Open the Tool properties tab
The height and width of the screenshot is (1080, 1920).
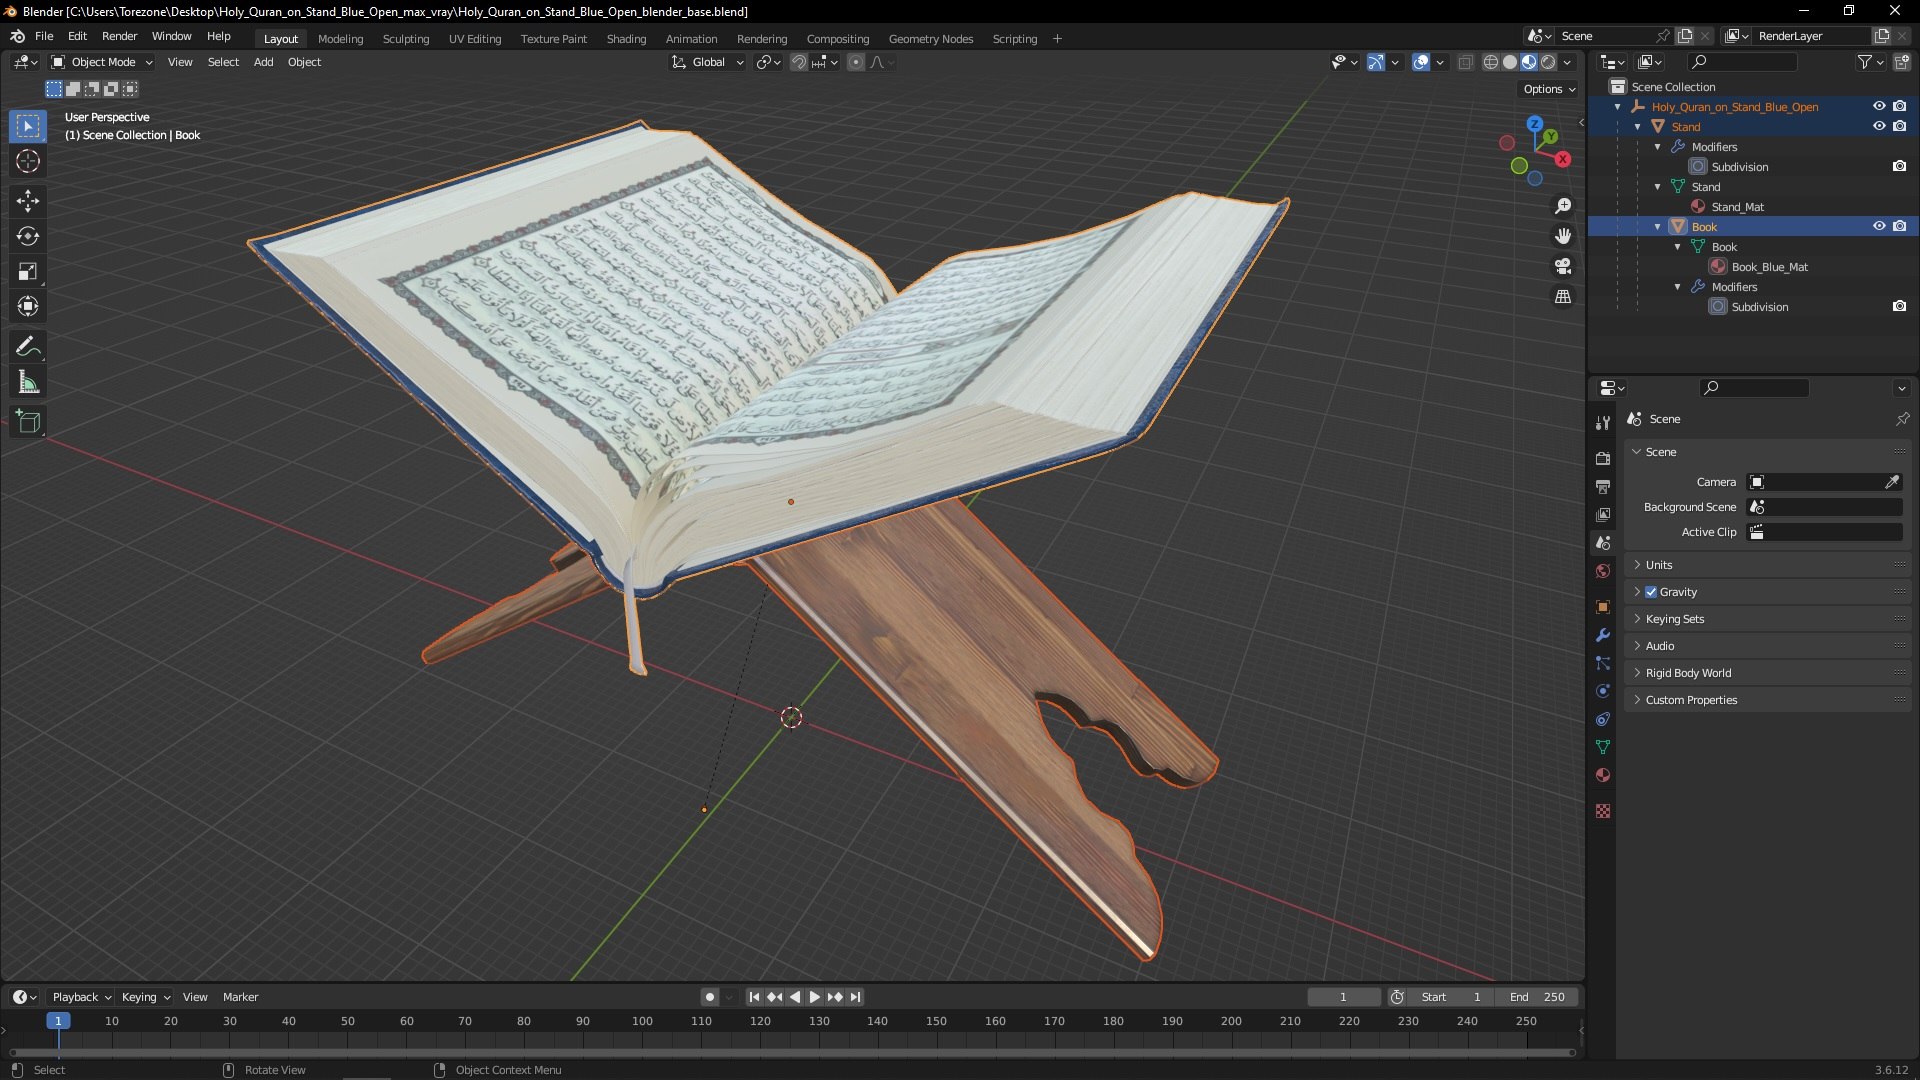click(x=1603, y=423)
